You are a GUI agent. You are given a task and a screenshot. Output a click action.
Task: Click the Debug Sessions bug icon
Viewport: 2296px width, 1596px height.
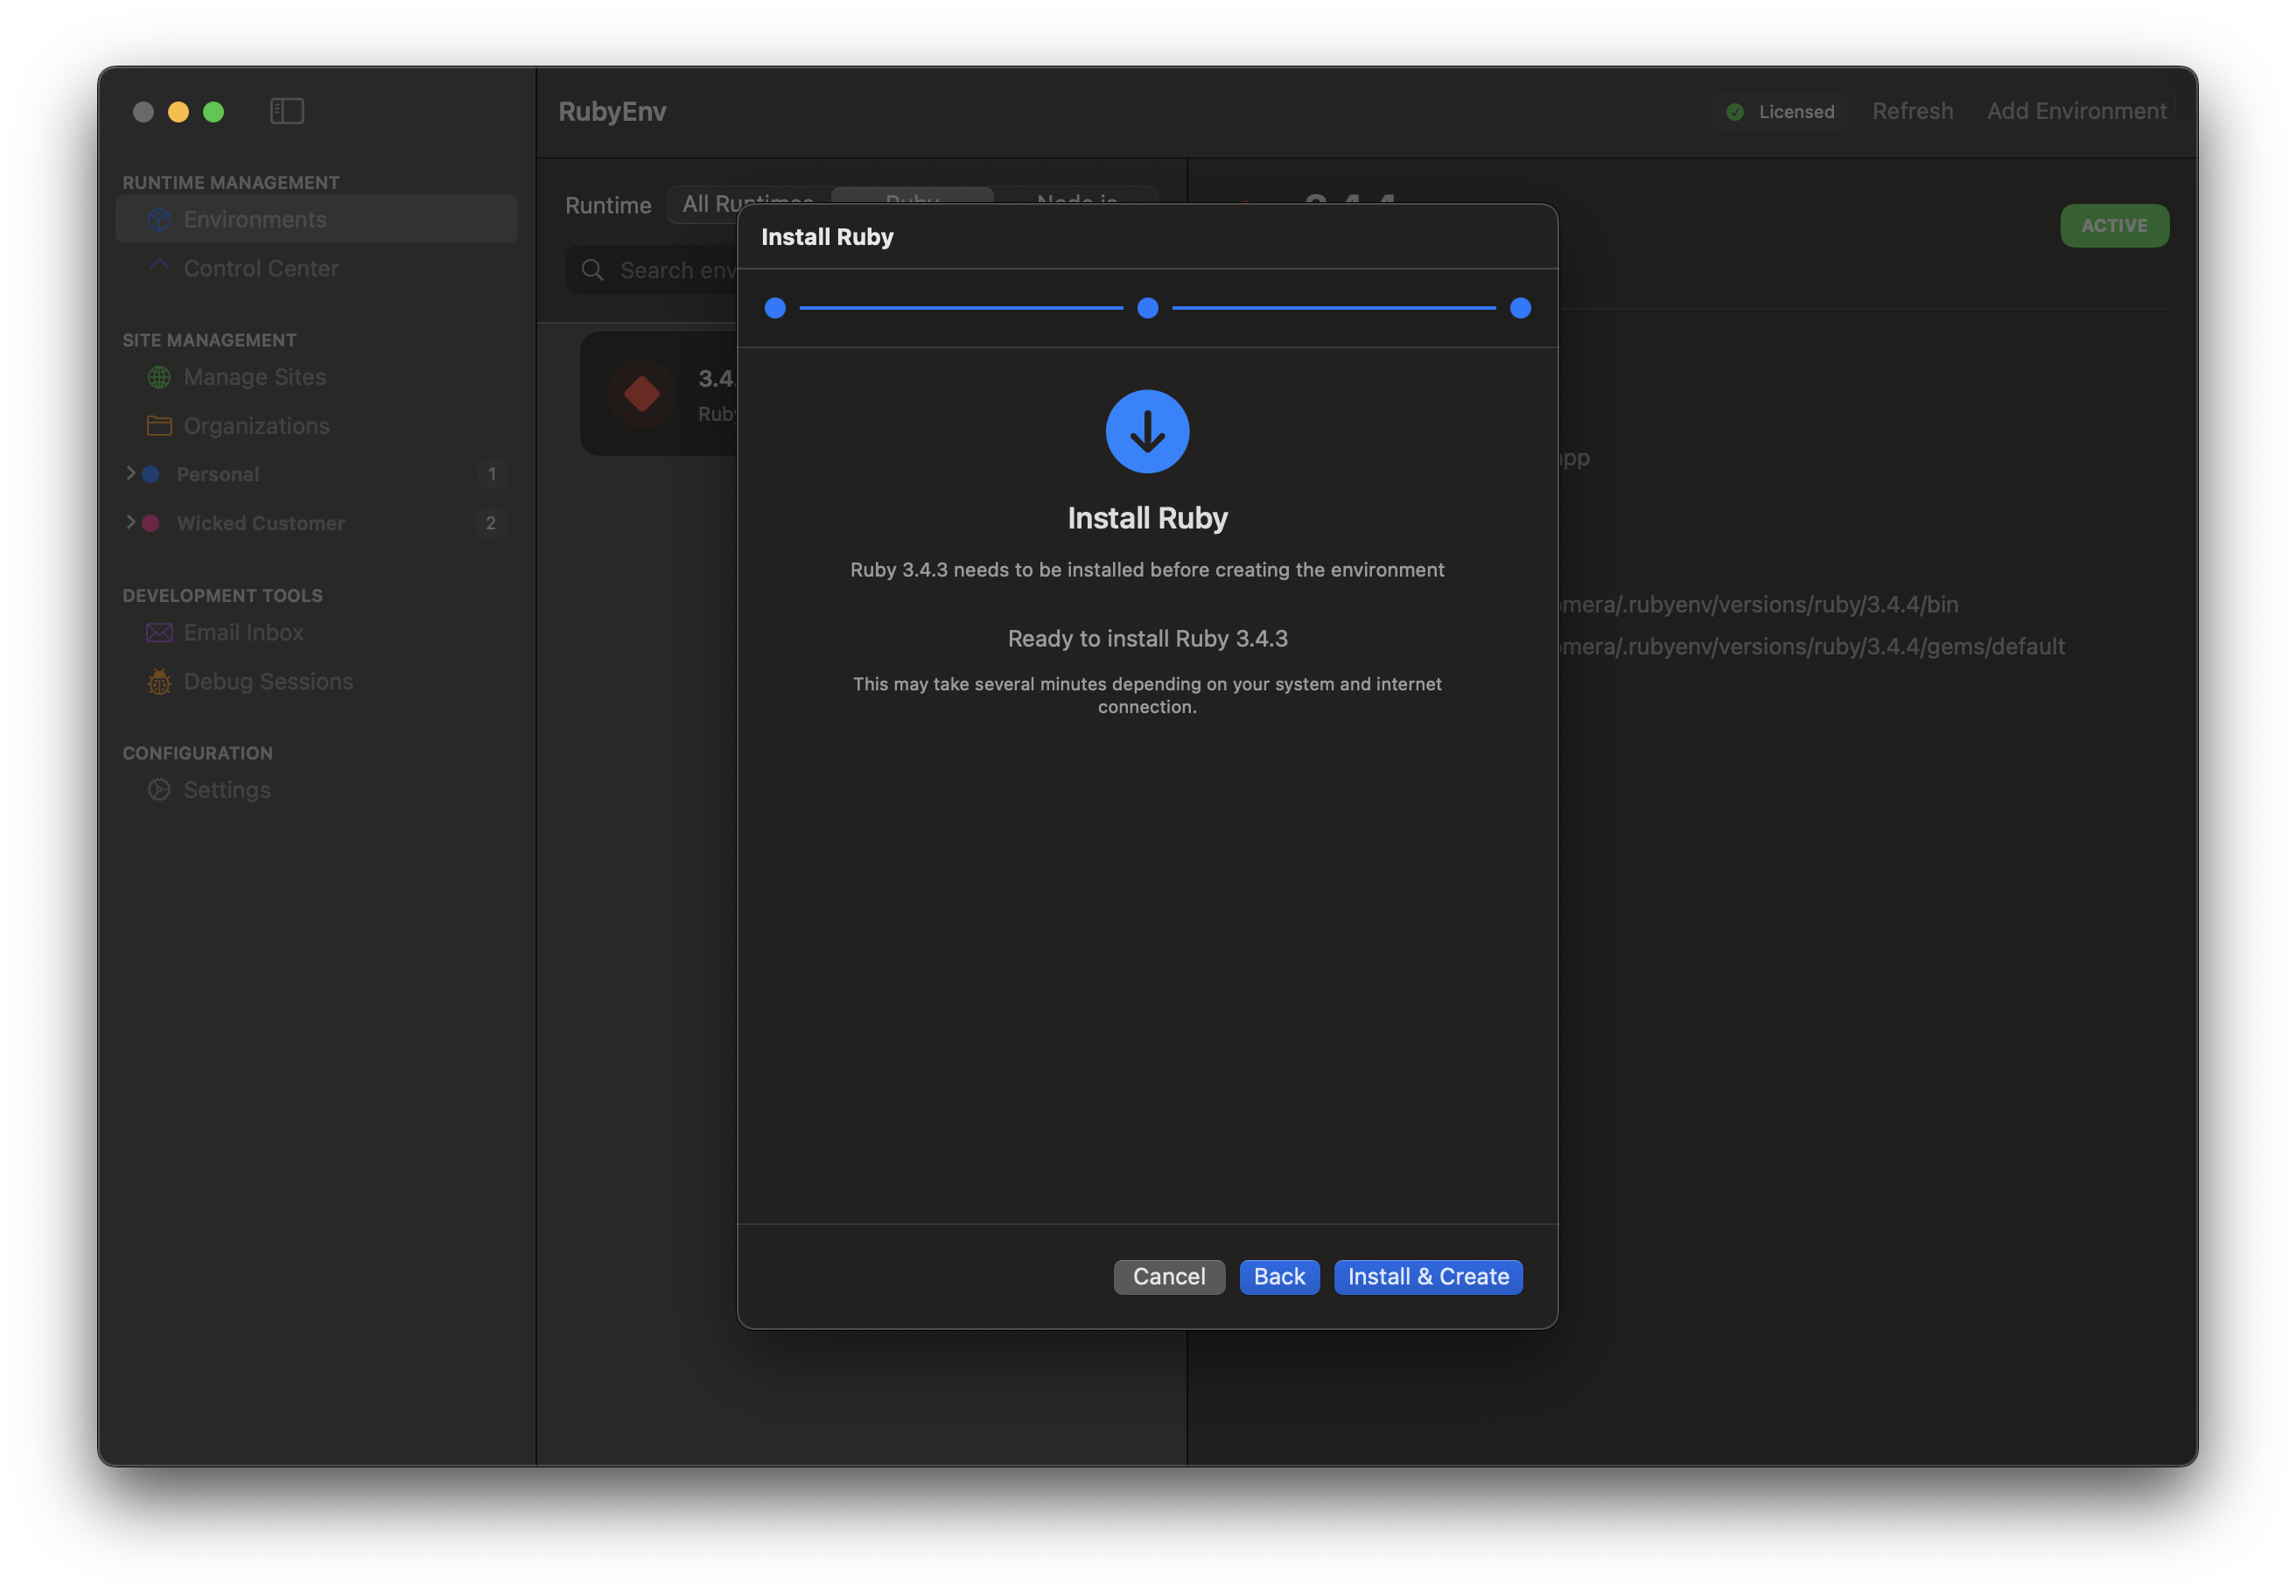(159, 682)
